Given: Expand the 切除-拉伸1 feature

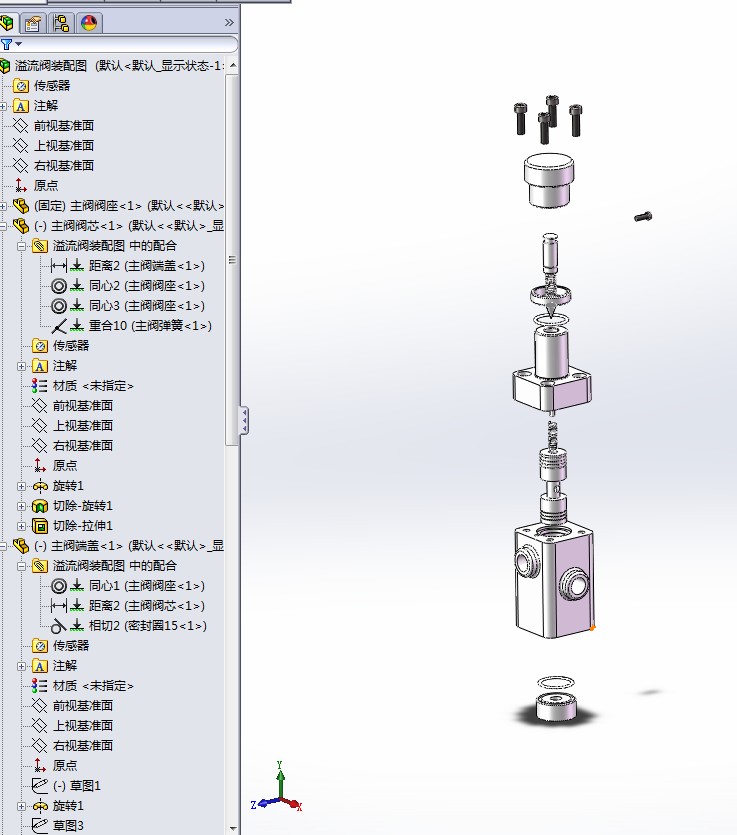Looking at the screenshot, I should tap(21, 526).
